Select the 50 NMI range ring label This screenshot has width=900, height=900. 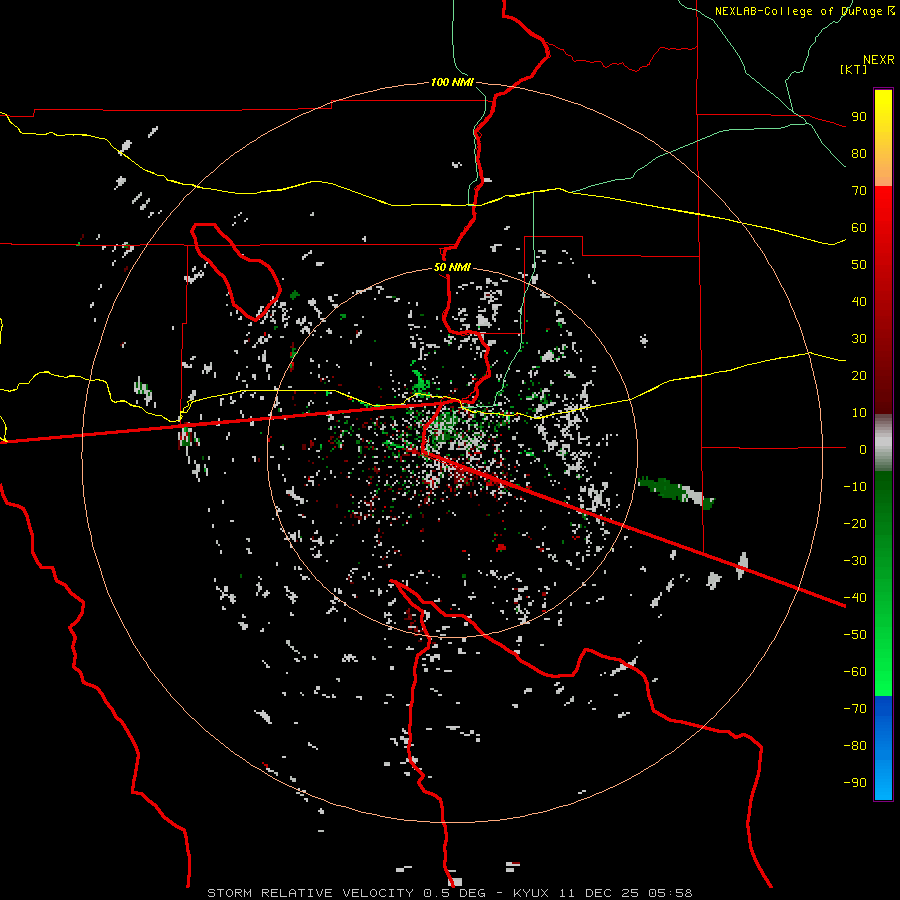click(452, 267)
